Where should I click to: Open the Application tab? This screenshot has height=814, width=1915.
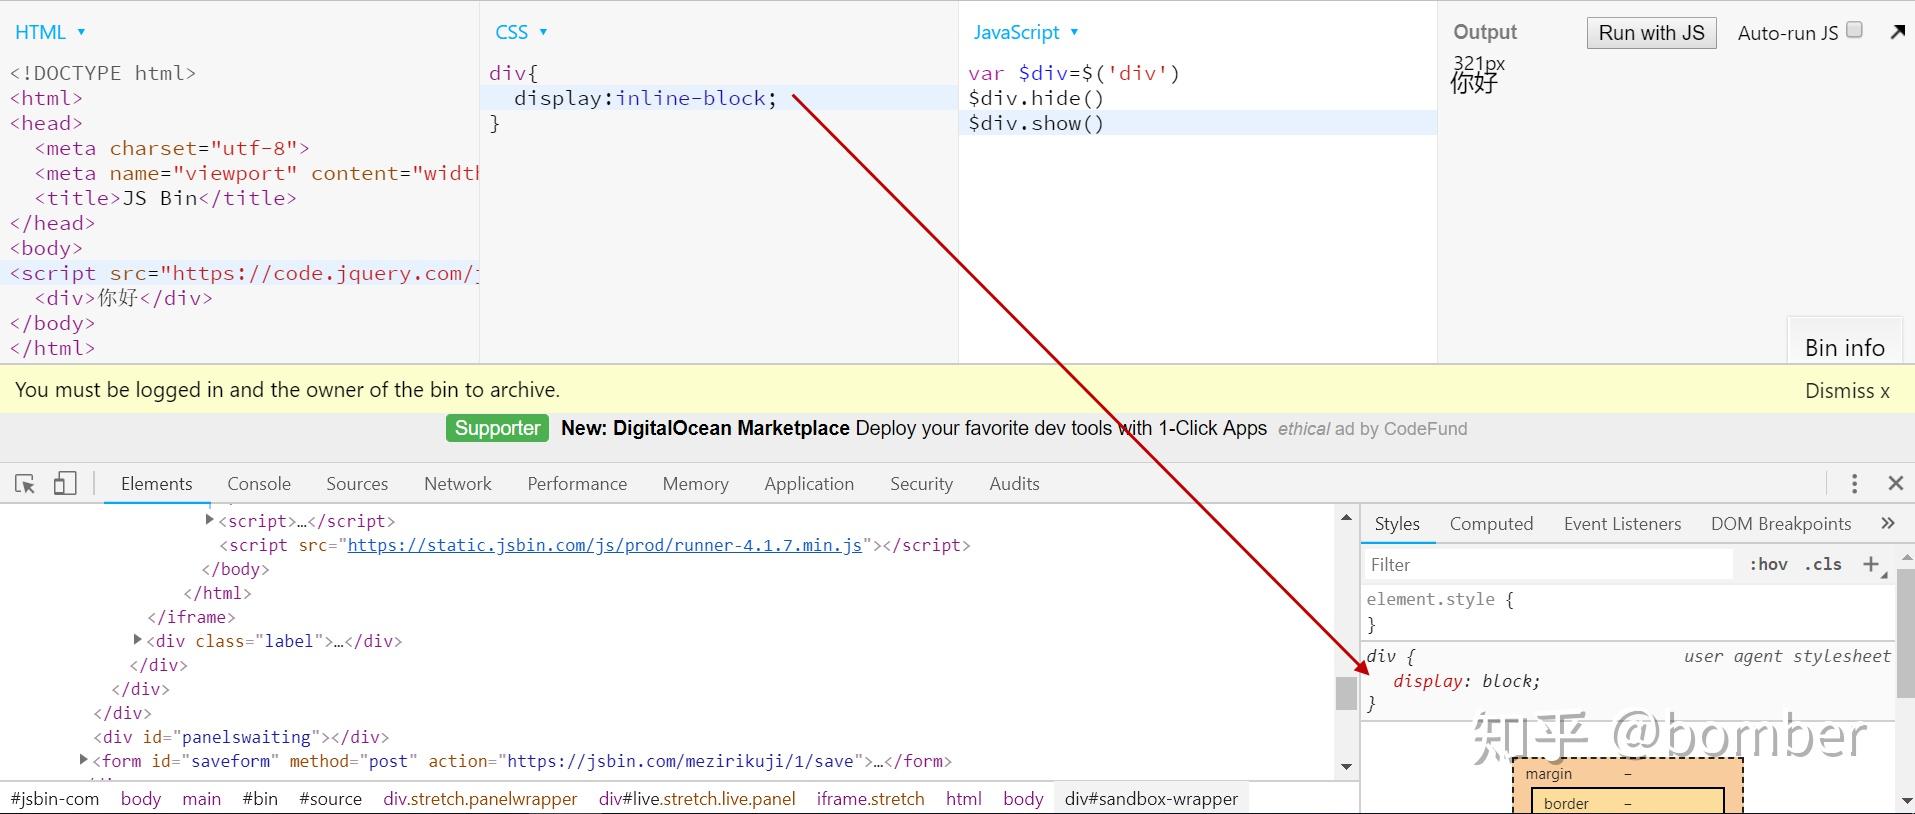click(x=809, y=484)
